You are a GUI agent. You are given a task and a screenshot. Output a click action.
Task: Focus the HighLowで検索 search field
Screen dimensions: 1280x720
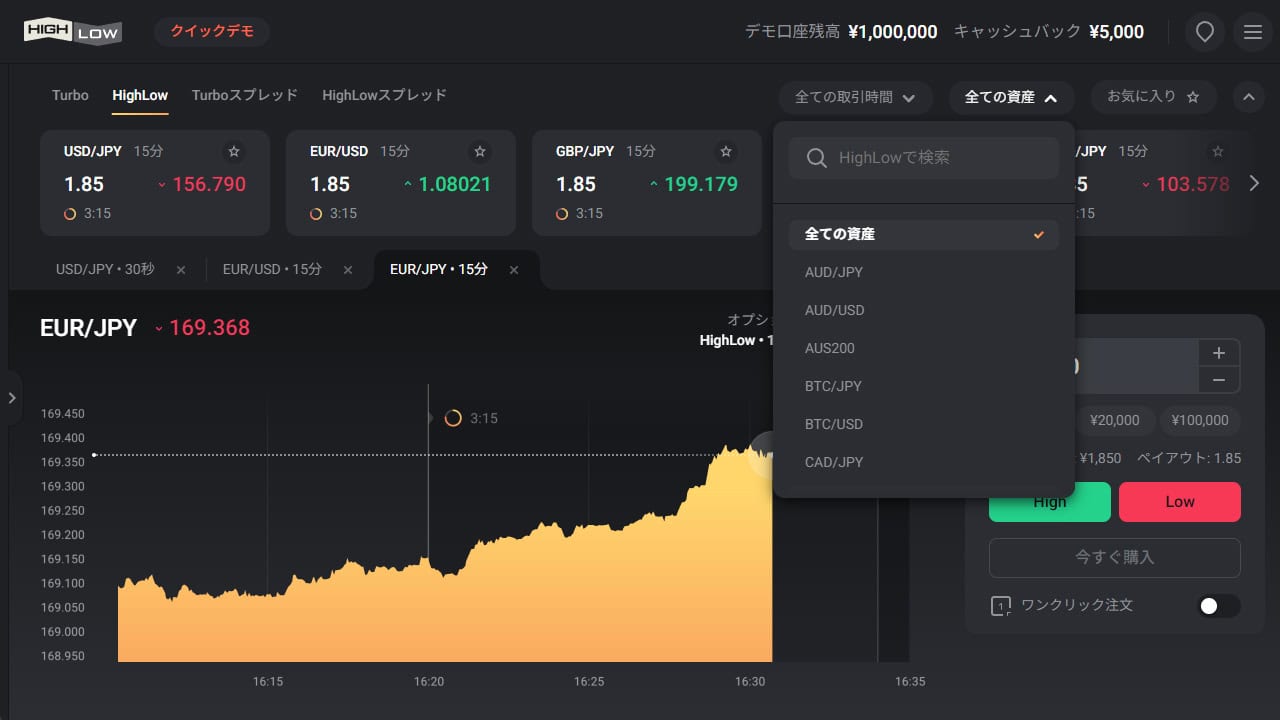click(923, 158)
